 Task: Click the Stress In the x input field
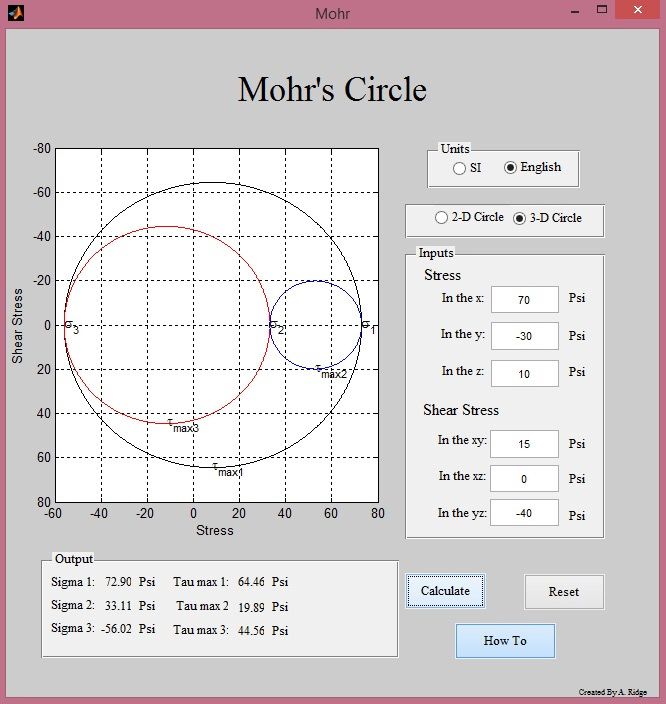point(525,299)
